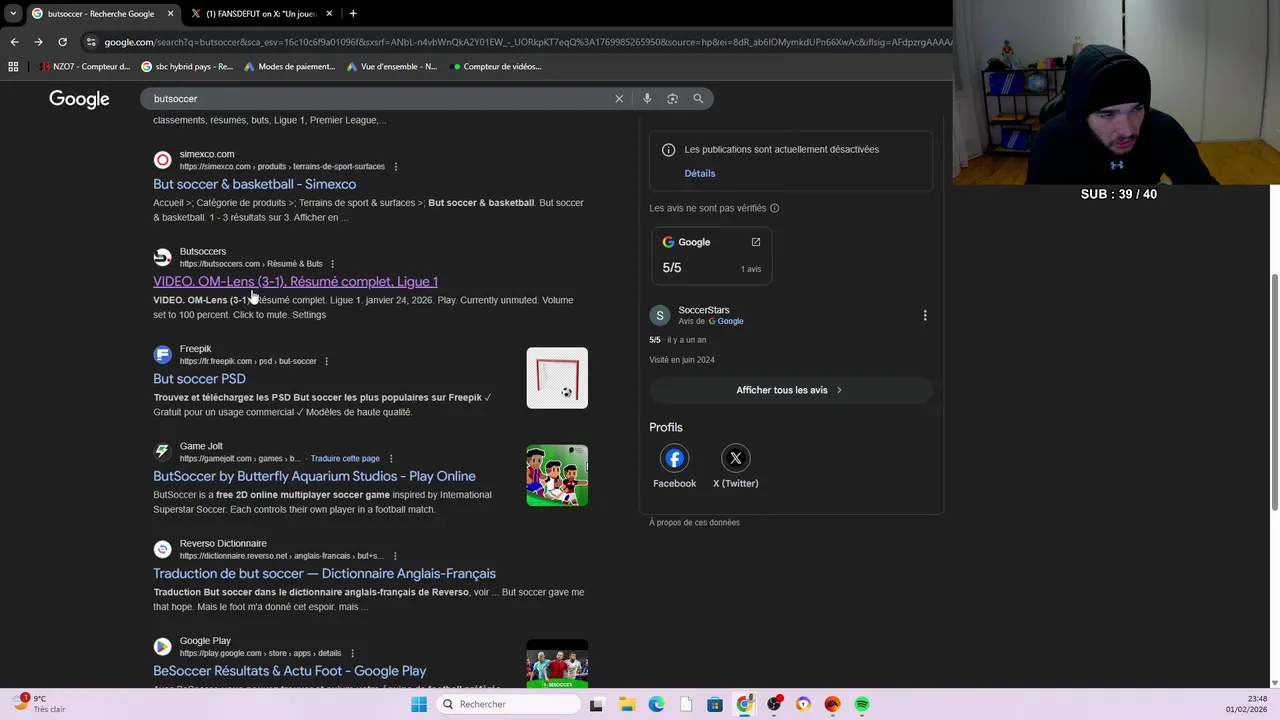Open Game Jolt result options menu
Image resolution: width=1280 pixels, height=720 pixels.
391,459
